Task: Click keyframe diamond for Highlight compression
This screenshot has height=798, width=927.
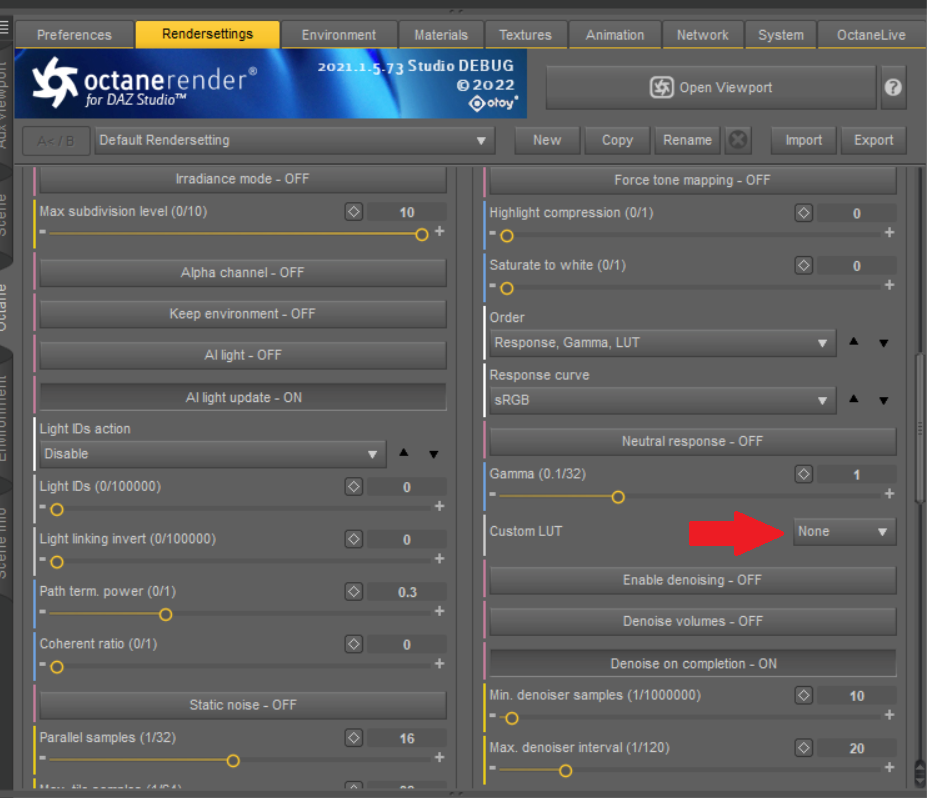Action: [x=803, y=213]
